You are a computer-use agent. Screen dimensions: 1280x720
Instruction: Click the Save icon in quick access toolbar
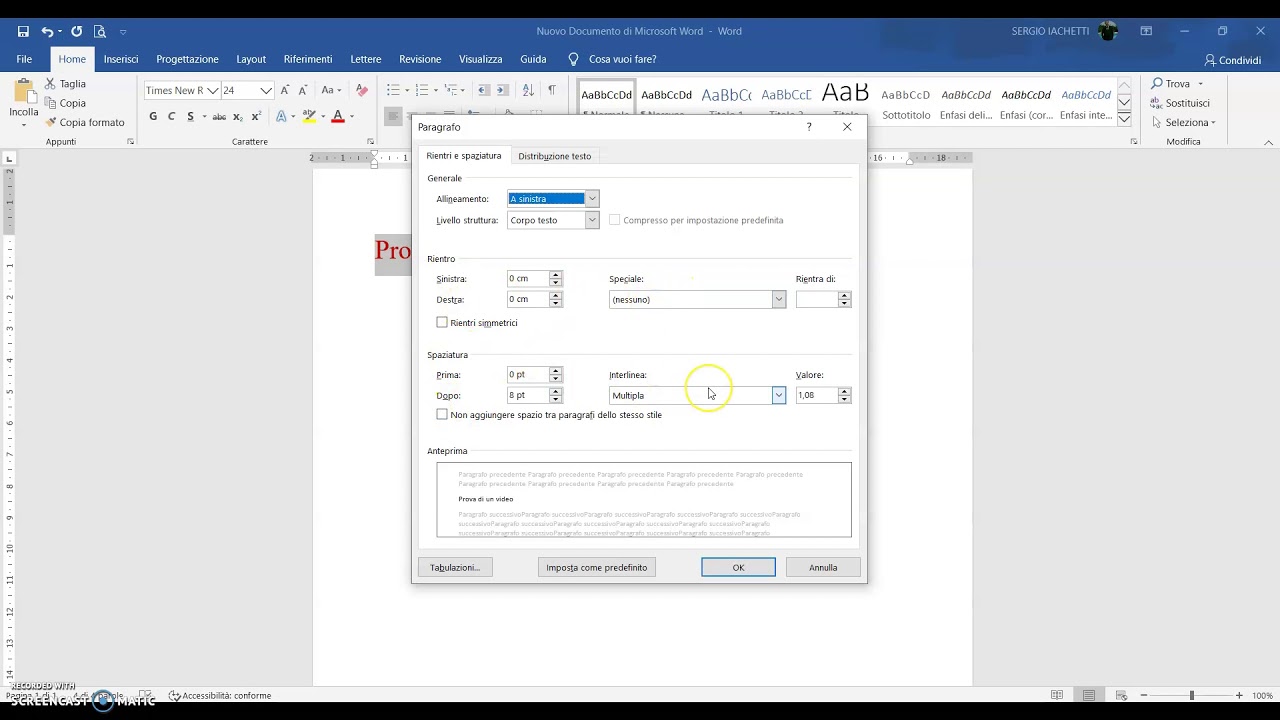point(23,32)
